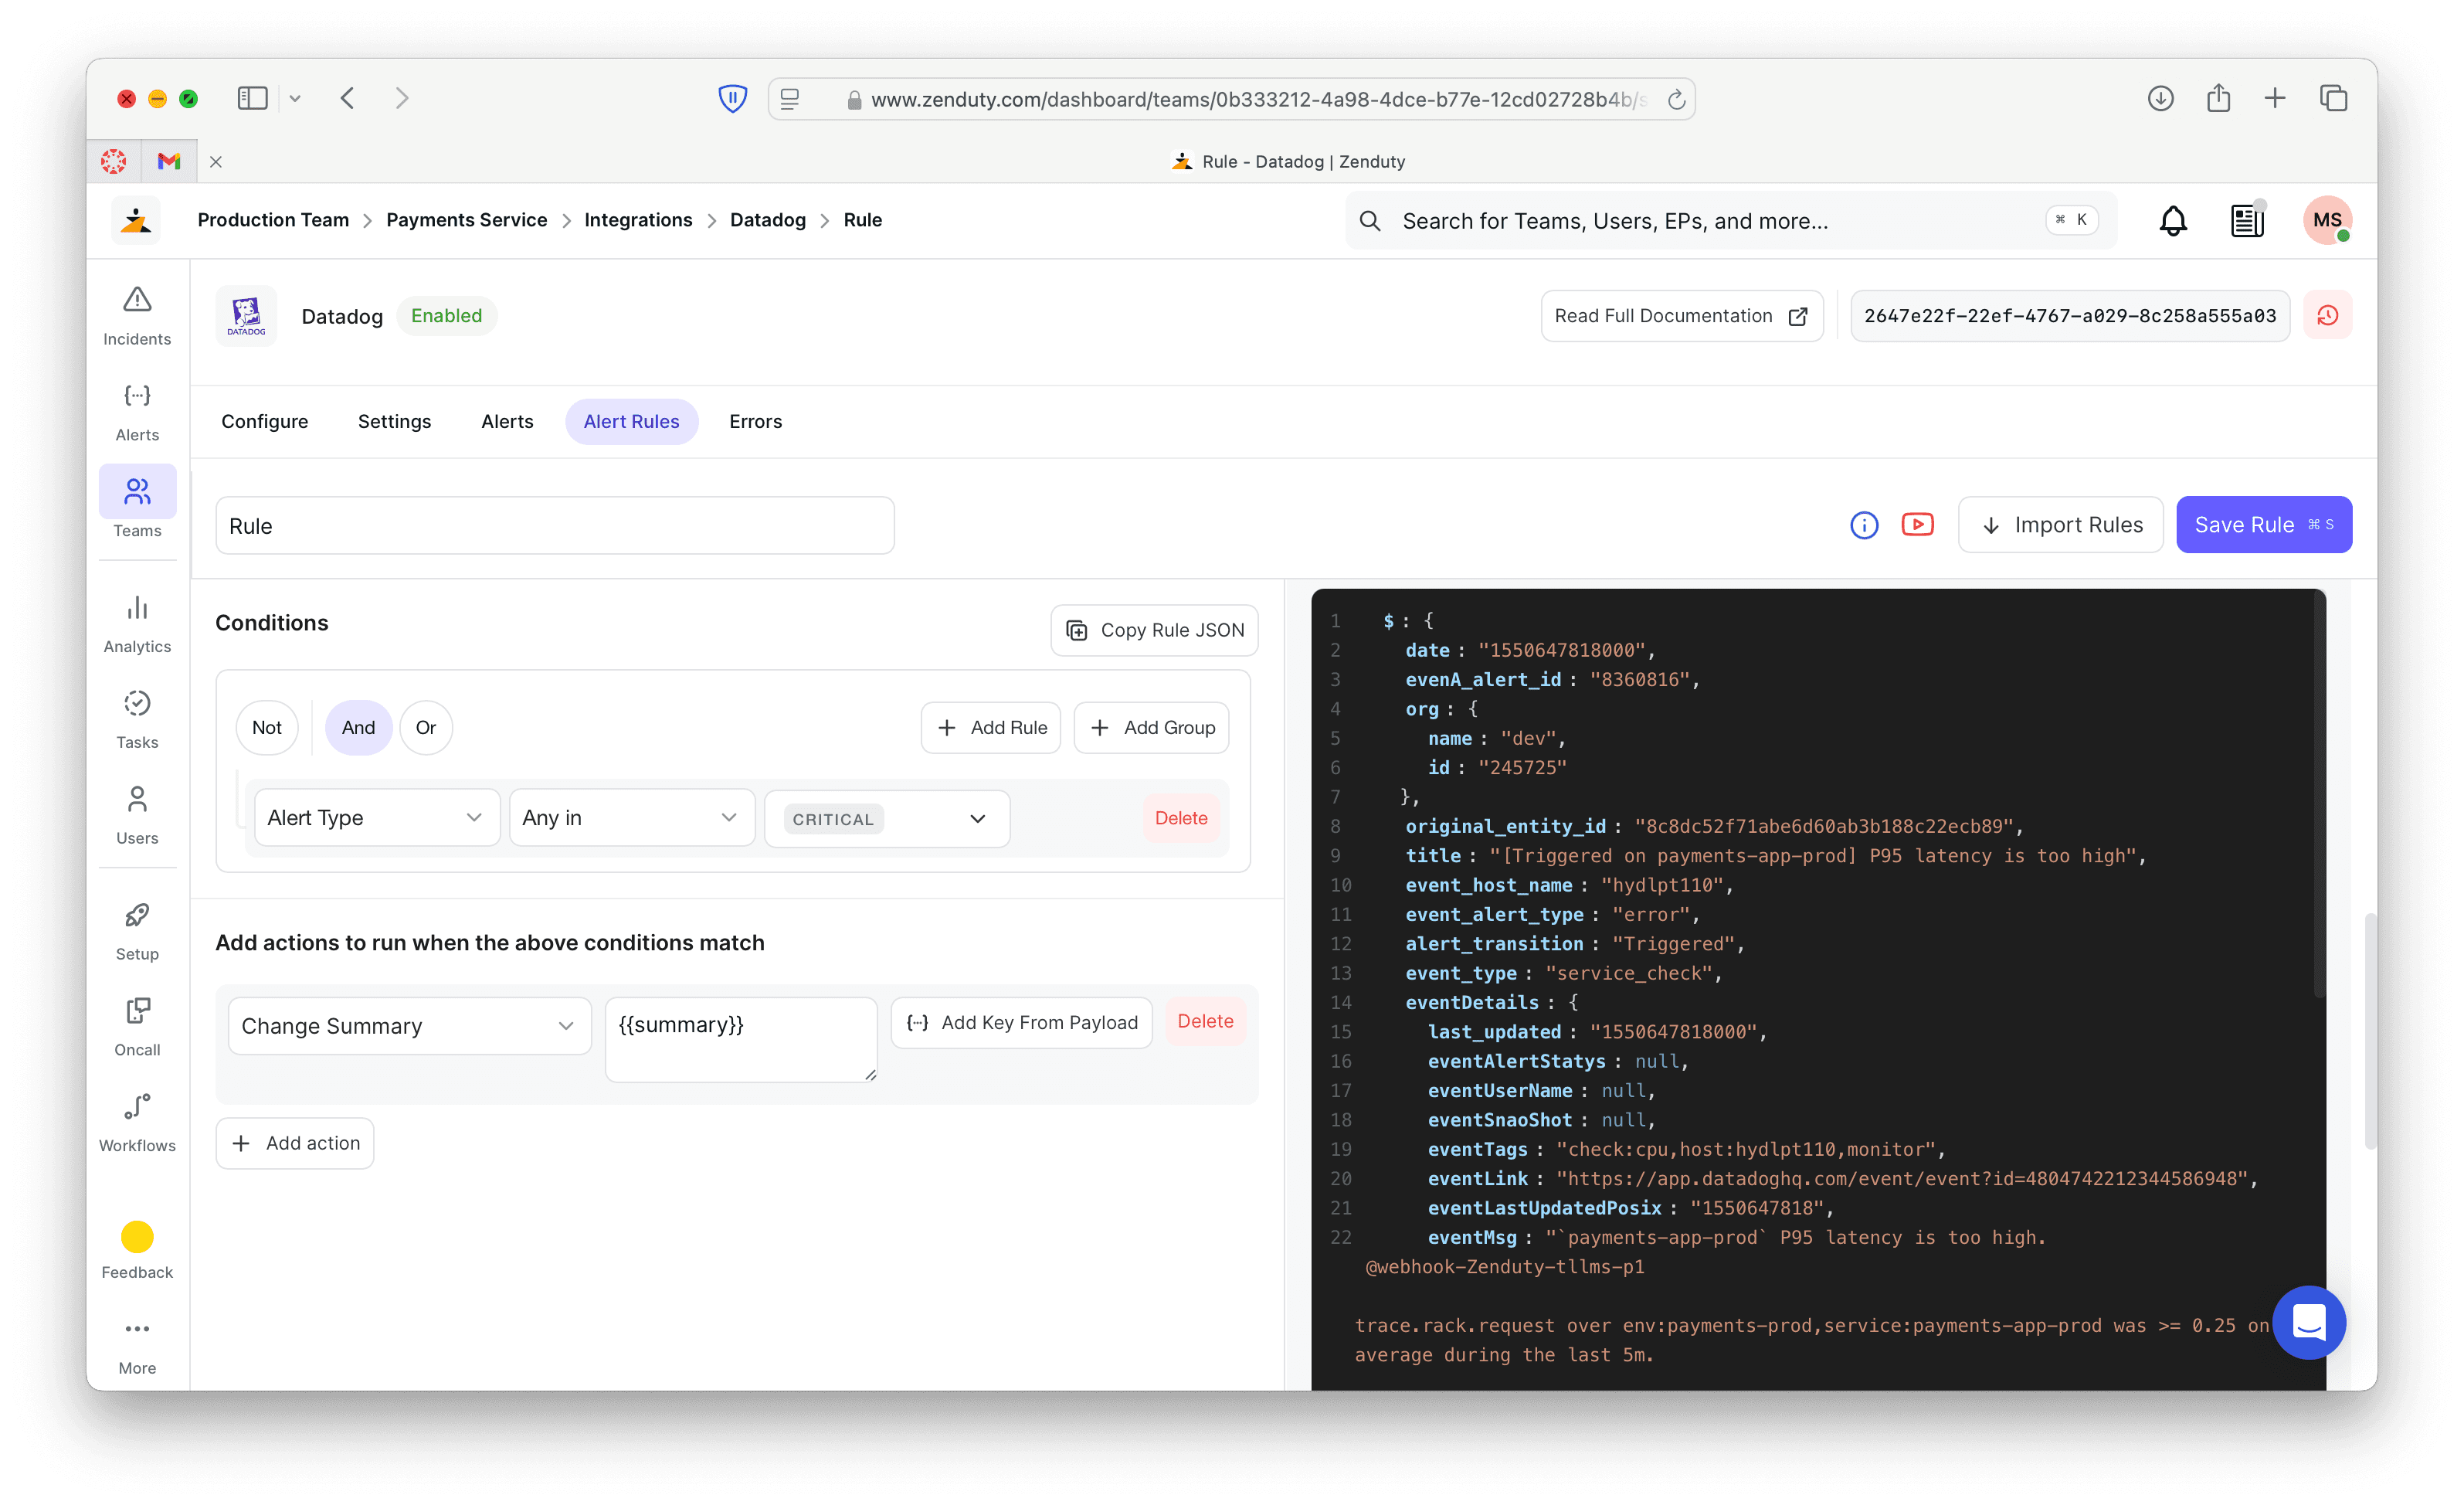2464x1505 pixels.
Task: Click Safari share icon
Action: pos(2219,98)
